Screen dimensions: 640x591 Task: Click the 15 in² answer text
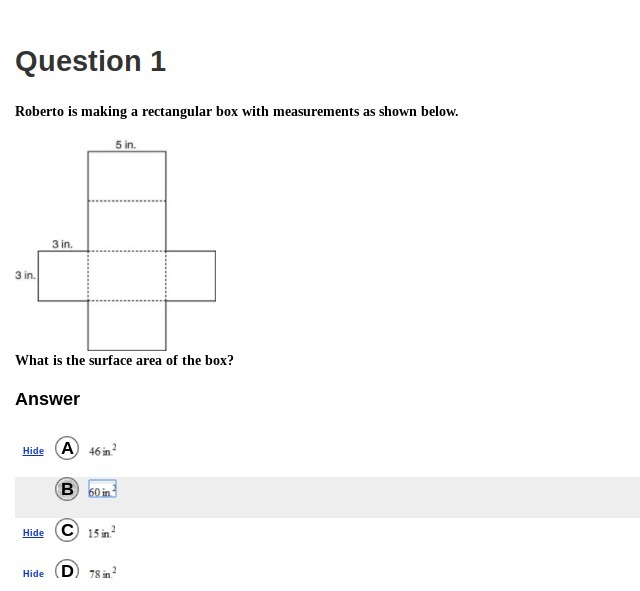(102, 532)
